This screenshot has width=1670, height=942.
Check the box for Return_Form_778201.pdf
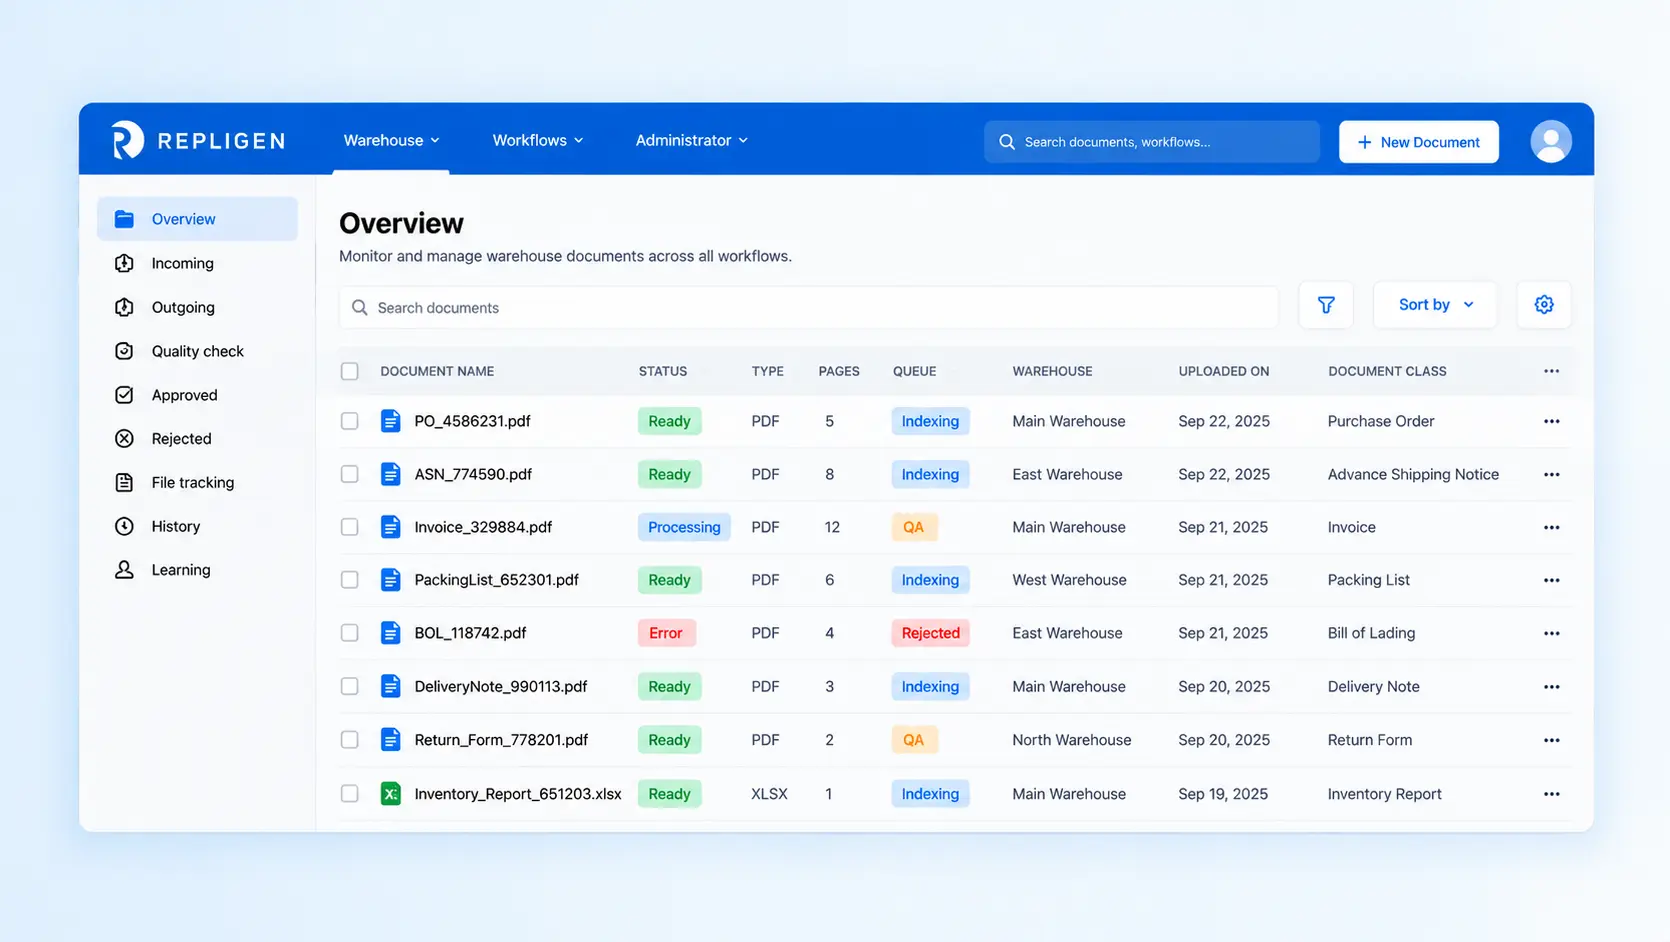point(349,740)
